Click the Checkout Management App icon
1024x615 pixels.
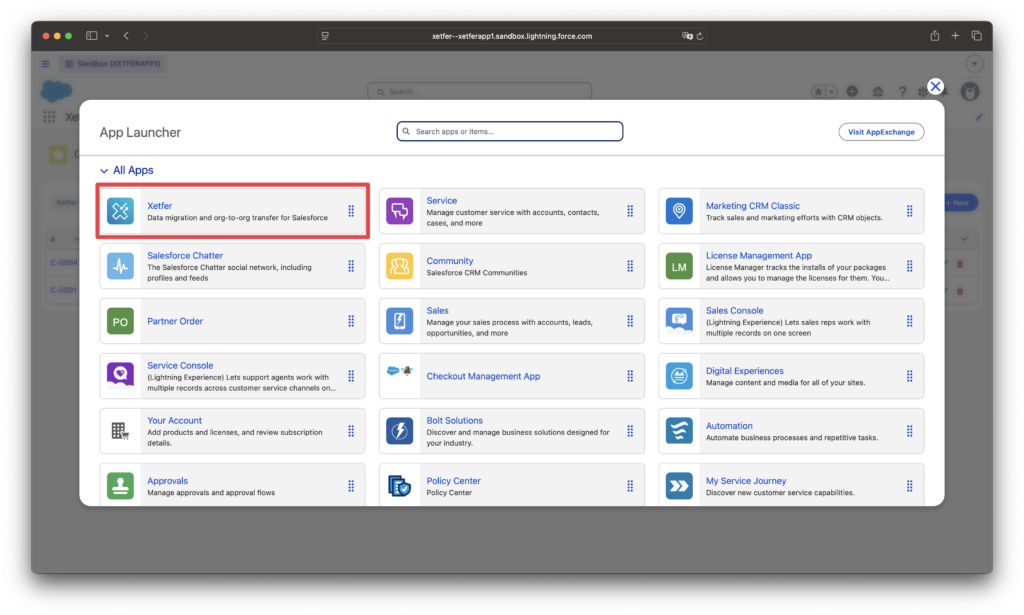tap(400, 371)
